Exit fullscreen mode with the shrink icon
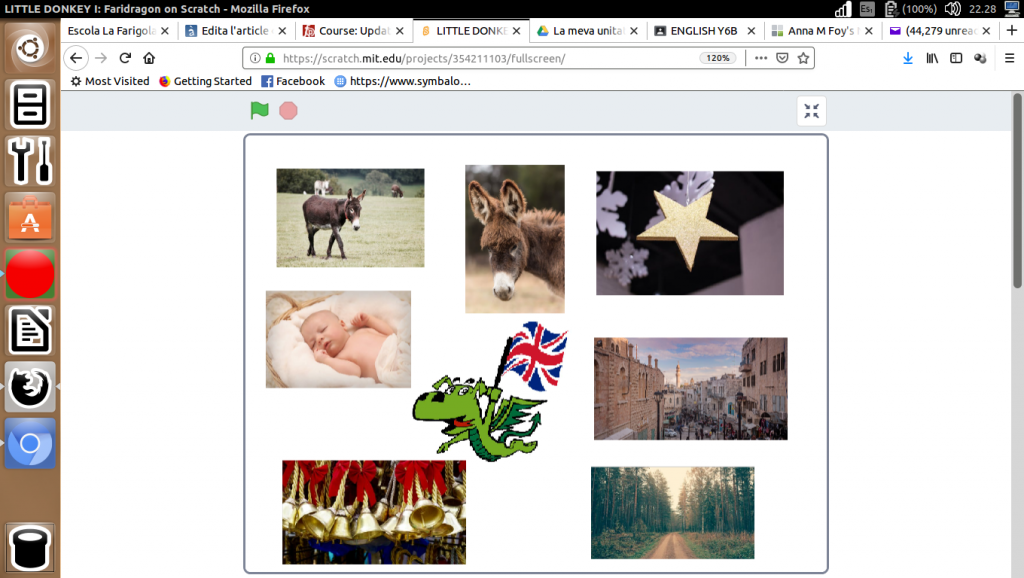The image size is (1024, 578). tap(811, 111)
